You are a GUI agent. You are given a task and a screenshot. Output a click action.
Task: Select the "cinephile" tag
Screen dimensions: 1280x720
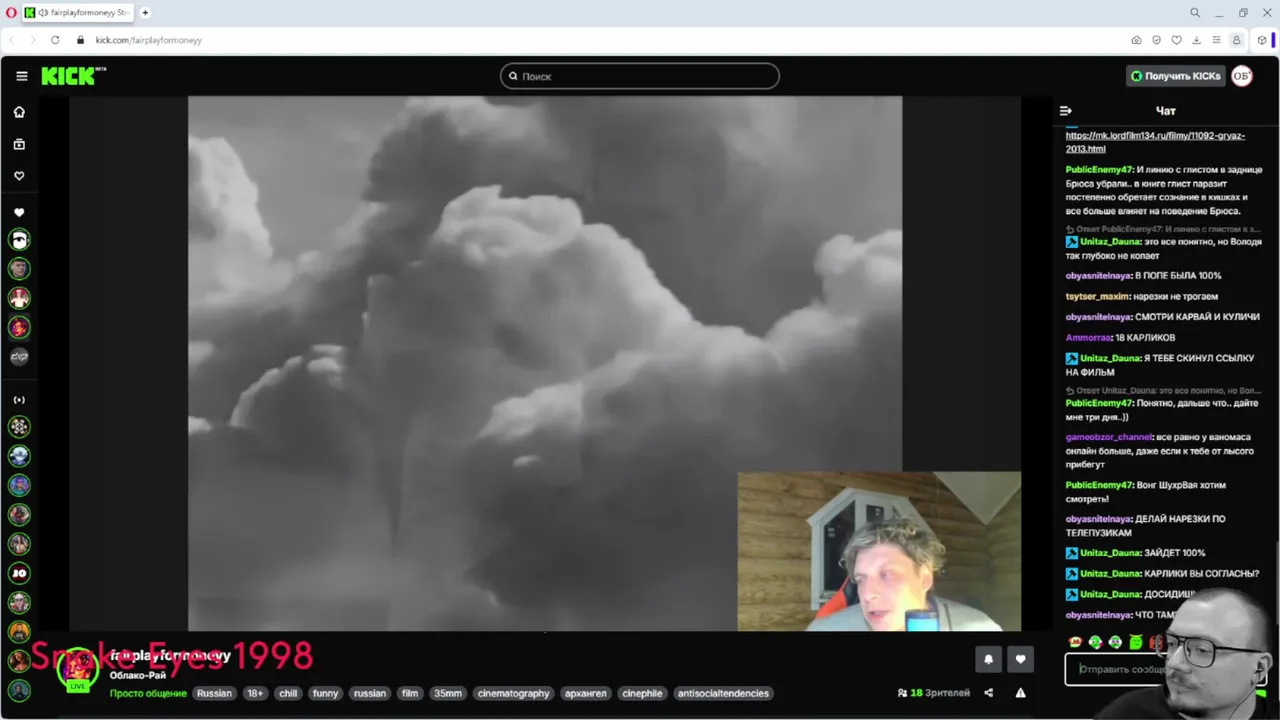pyautogui.click(x=642, y=693)
